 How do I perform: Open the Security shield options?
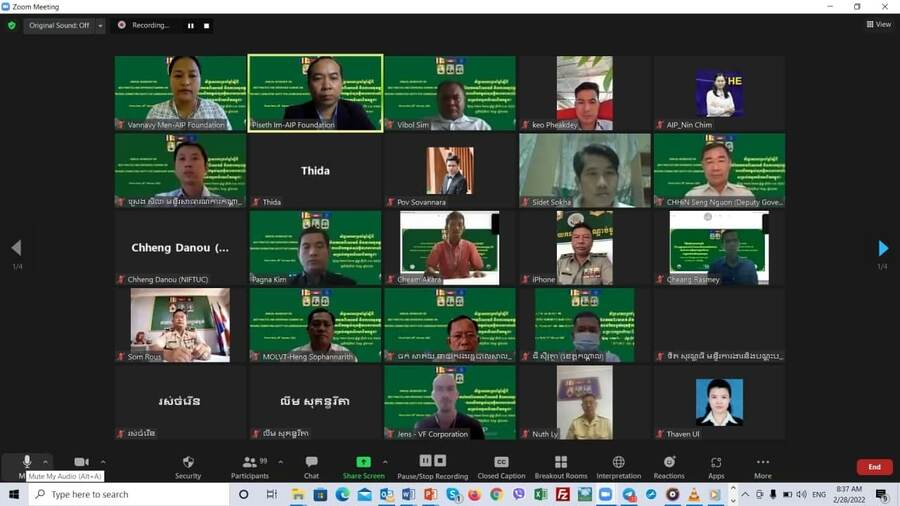pyautogui.click(x=188, y=466)
